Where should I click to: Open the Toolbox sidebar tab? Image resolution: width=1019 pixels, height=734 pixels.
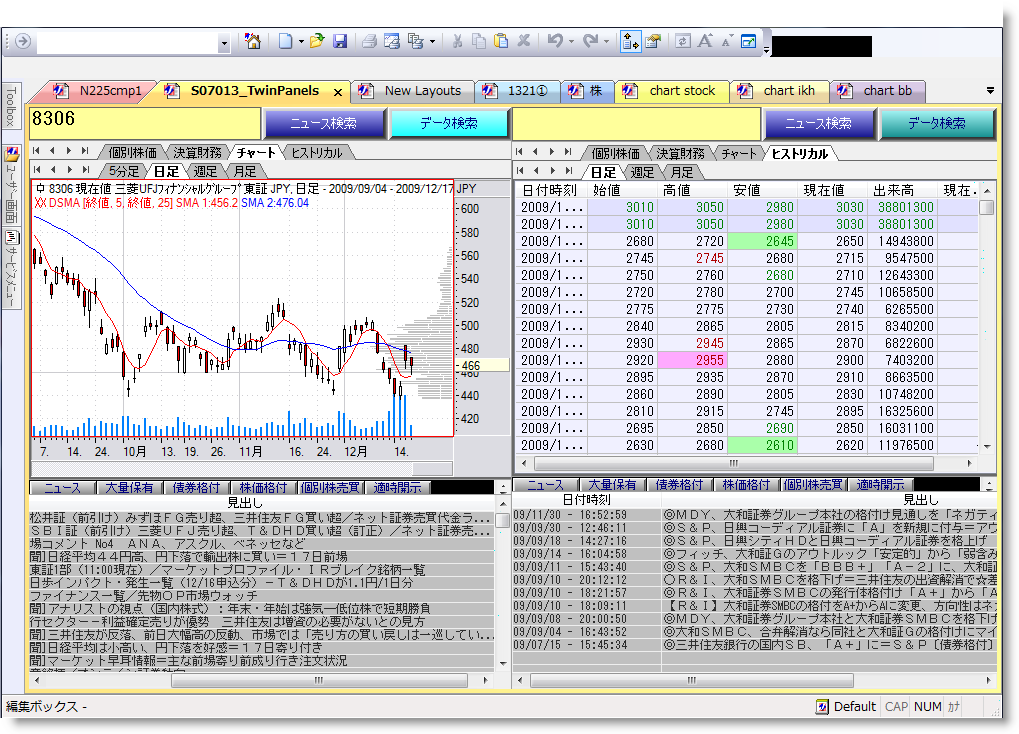(x=11, y=105)
